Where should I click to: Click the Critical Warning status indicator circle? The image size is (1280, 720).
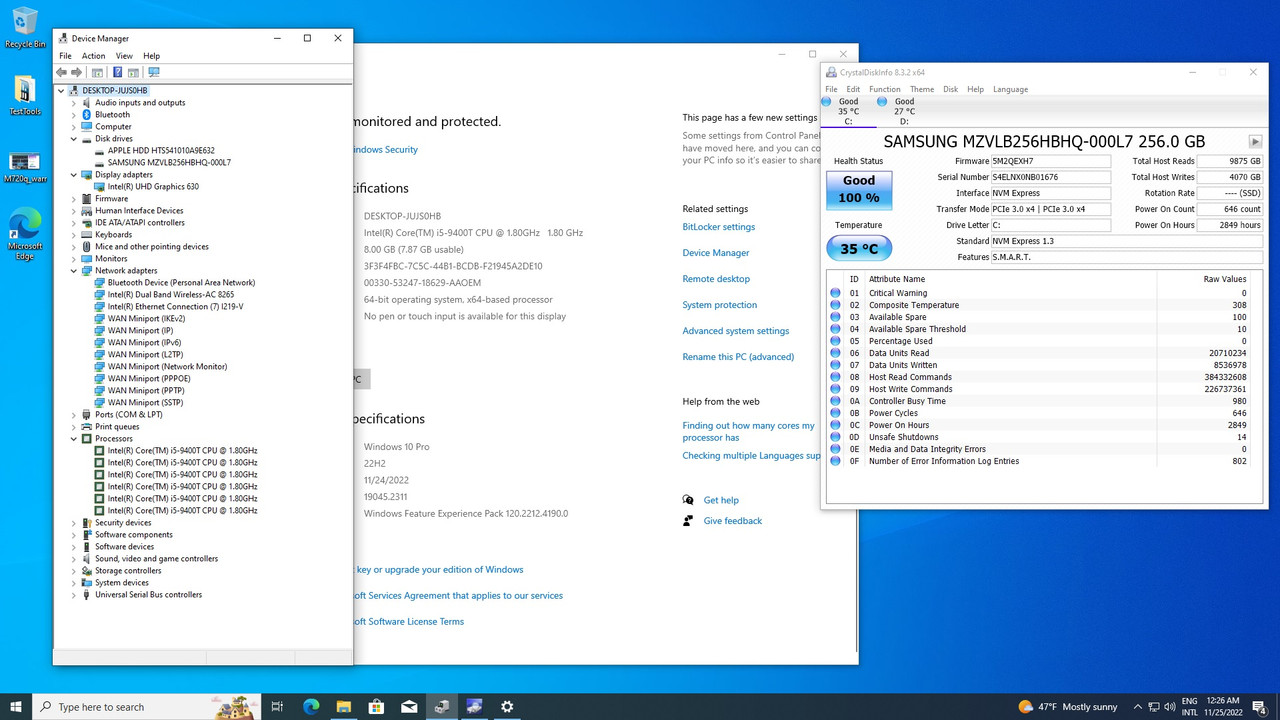(x=835, y=293)
